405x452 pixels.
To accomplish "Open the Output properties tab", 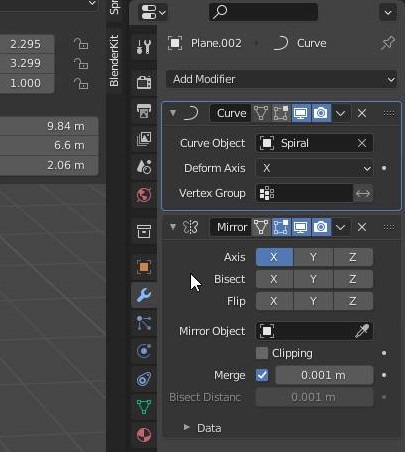I will point(144,110).
